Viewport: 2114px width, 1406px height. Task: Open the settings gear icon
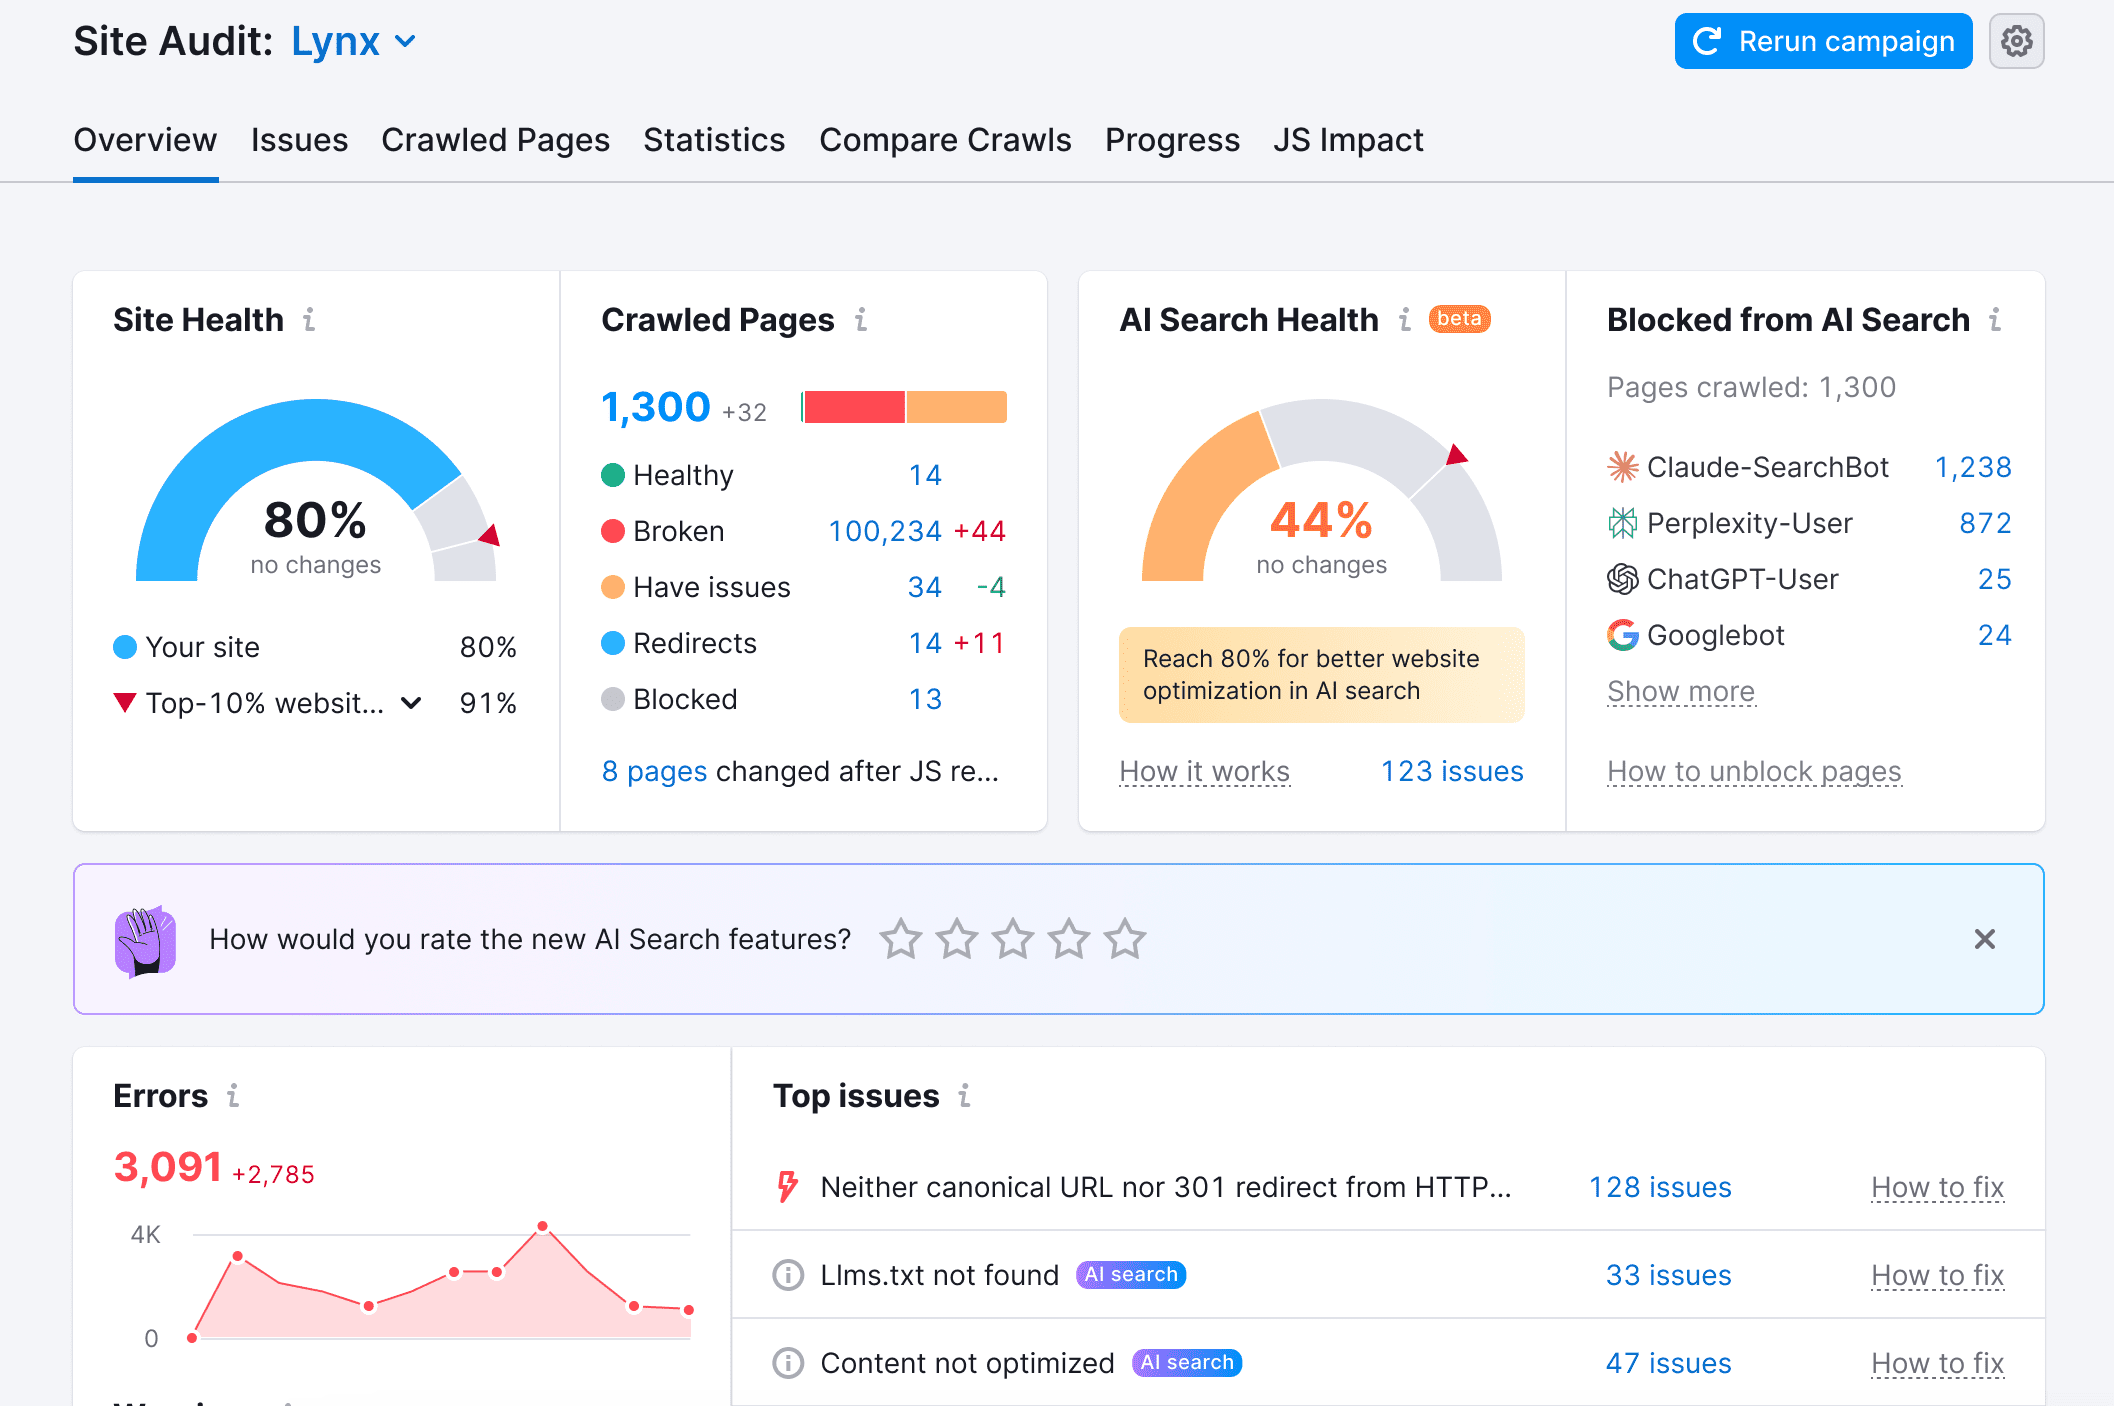click(x=2016, y=41)
